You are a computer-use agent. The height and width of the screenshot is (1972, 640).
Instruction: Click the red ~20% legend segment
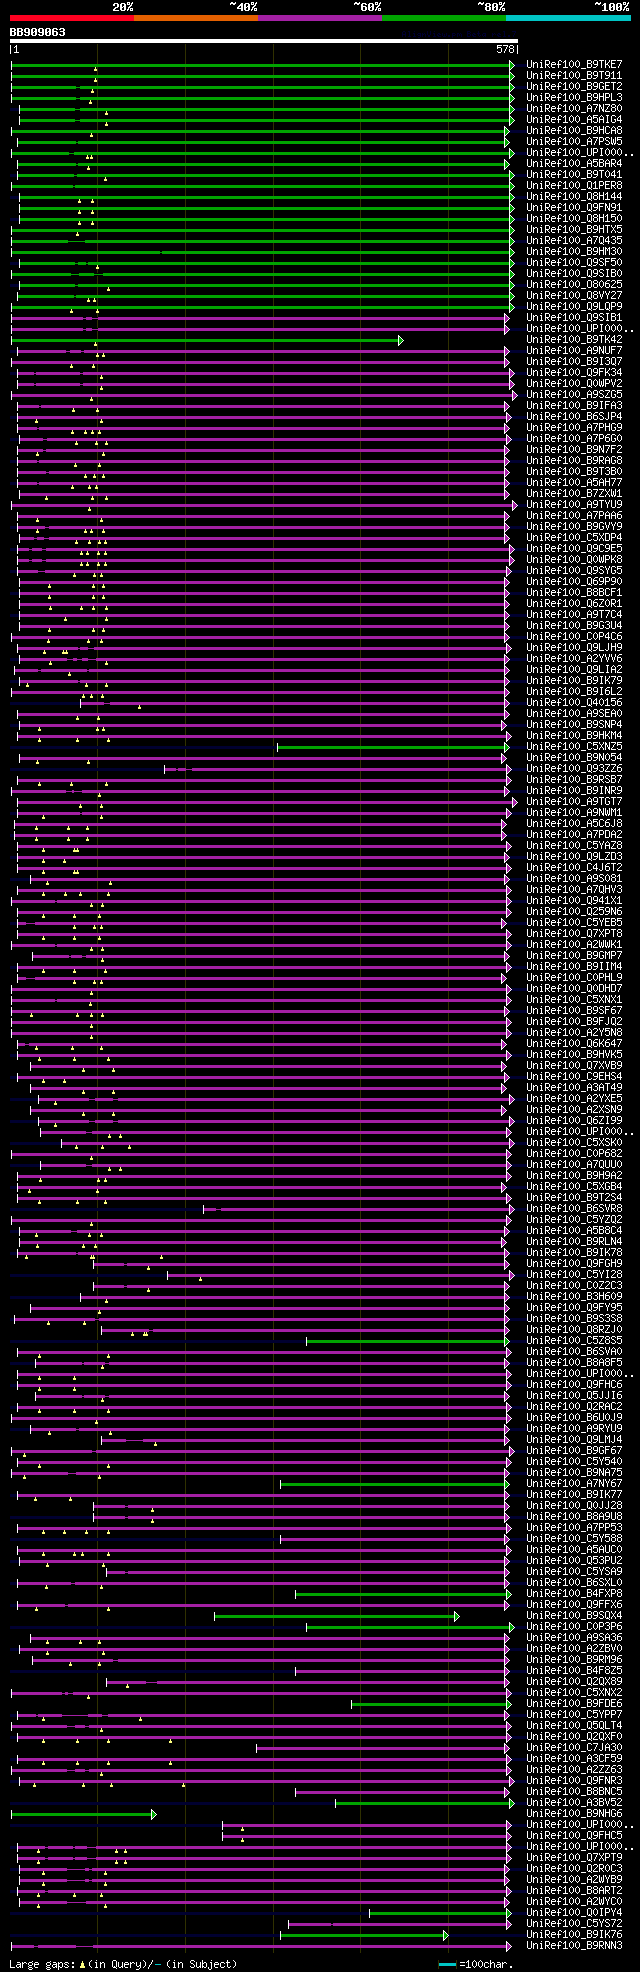pos(72,17)
